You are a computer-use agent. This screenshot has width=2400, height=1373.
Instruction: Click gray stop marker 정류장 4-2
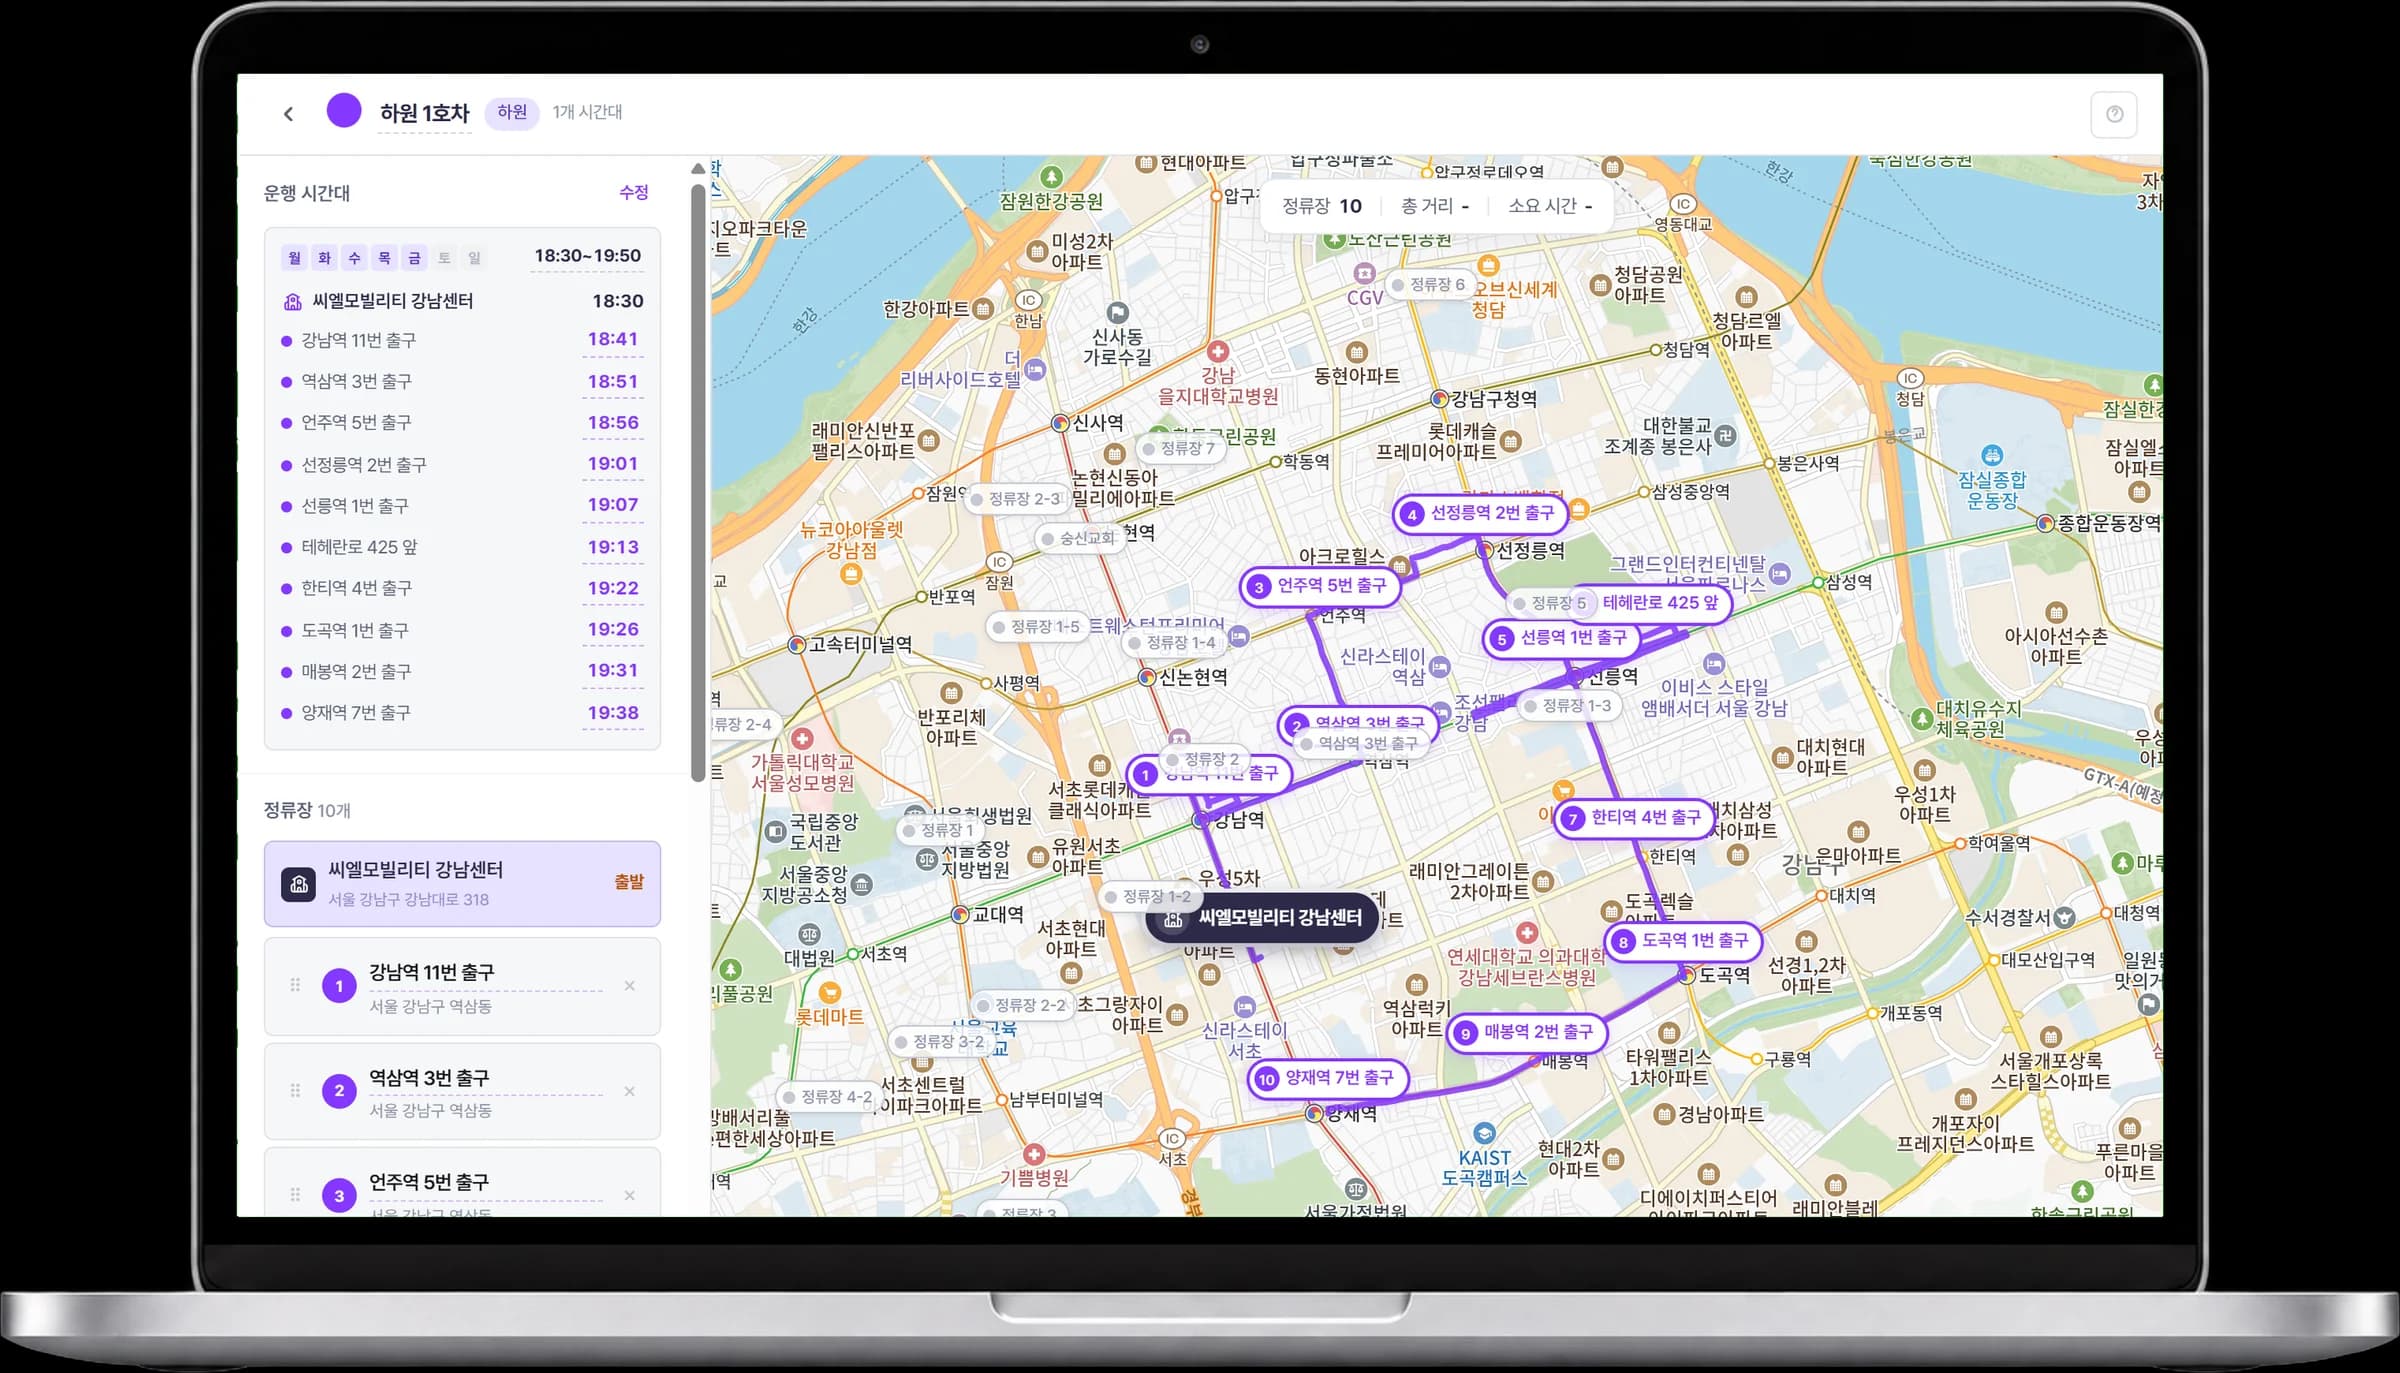(x=827, y=1097)
